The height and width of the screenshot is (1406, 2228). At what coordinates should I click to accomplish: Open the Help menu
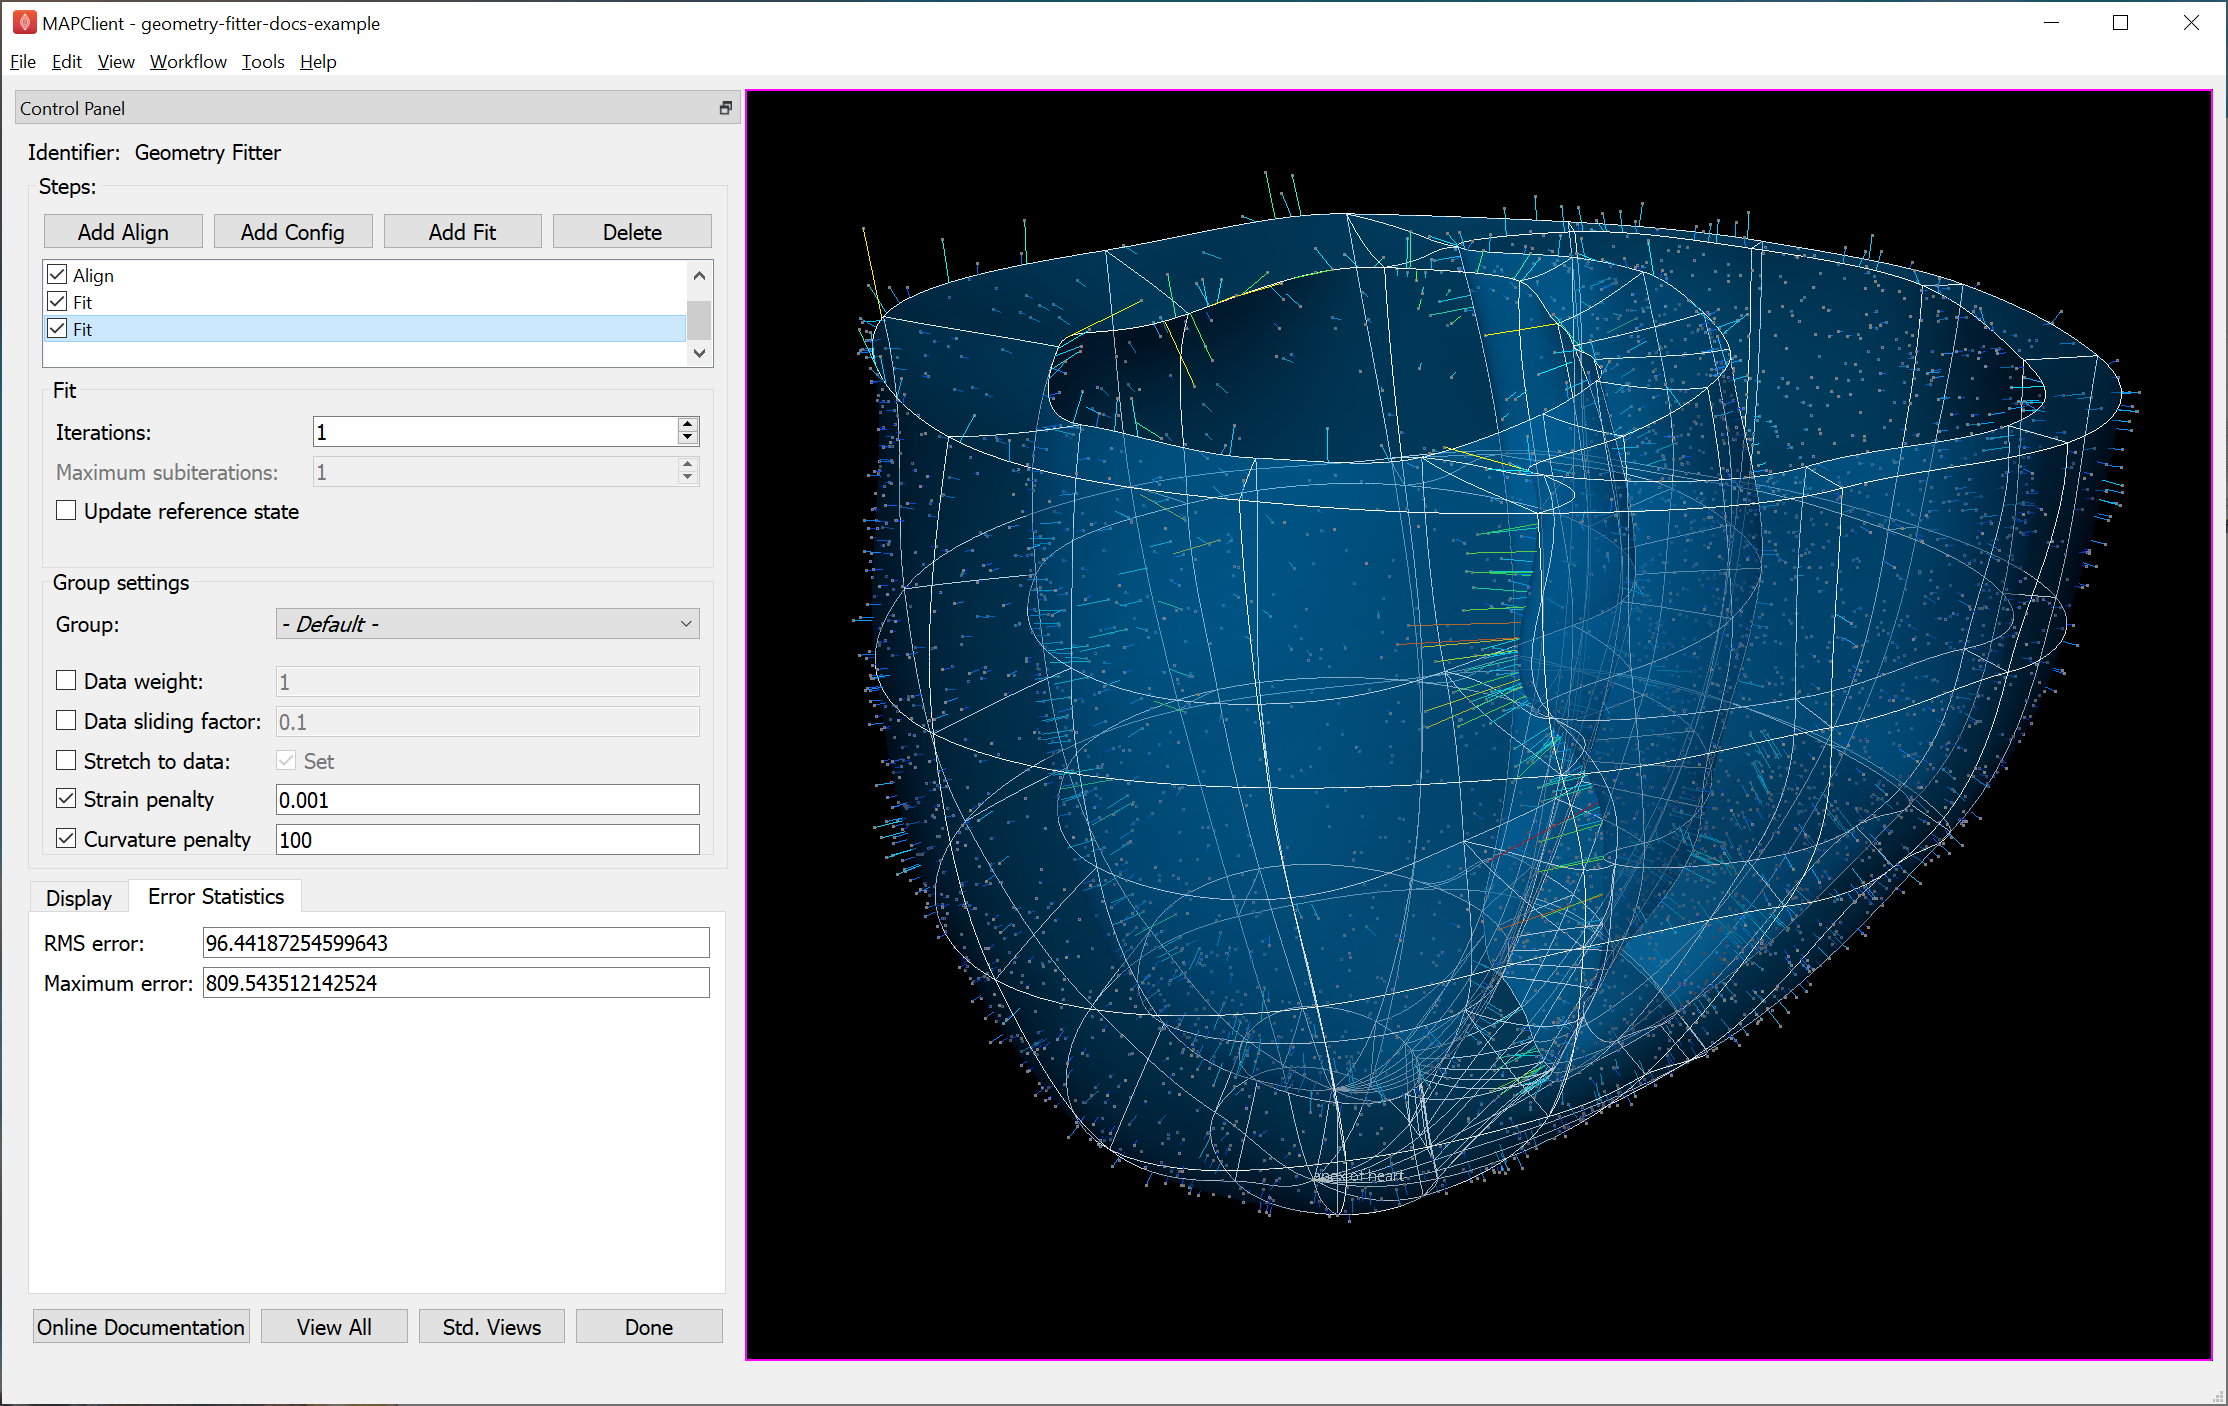[x=318, y=62]
